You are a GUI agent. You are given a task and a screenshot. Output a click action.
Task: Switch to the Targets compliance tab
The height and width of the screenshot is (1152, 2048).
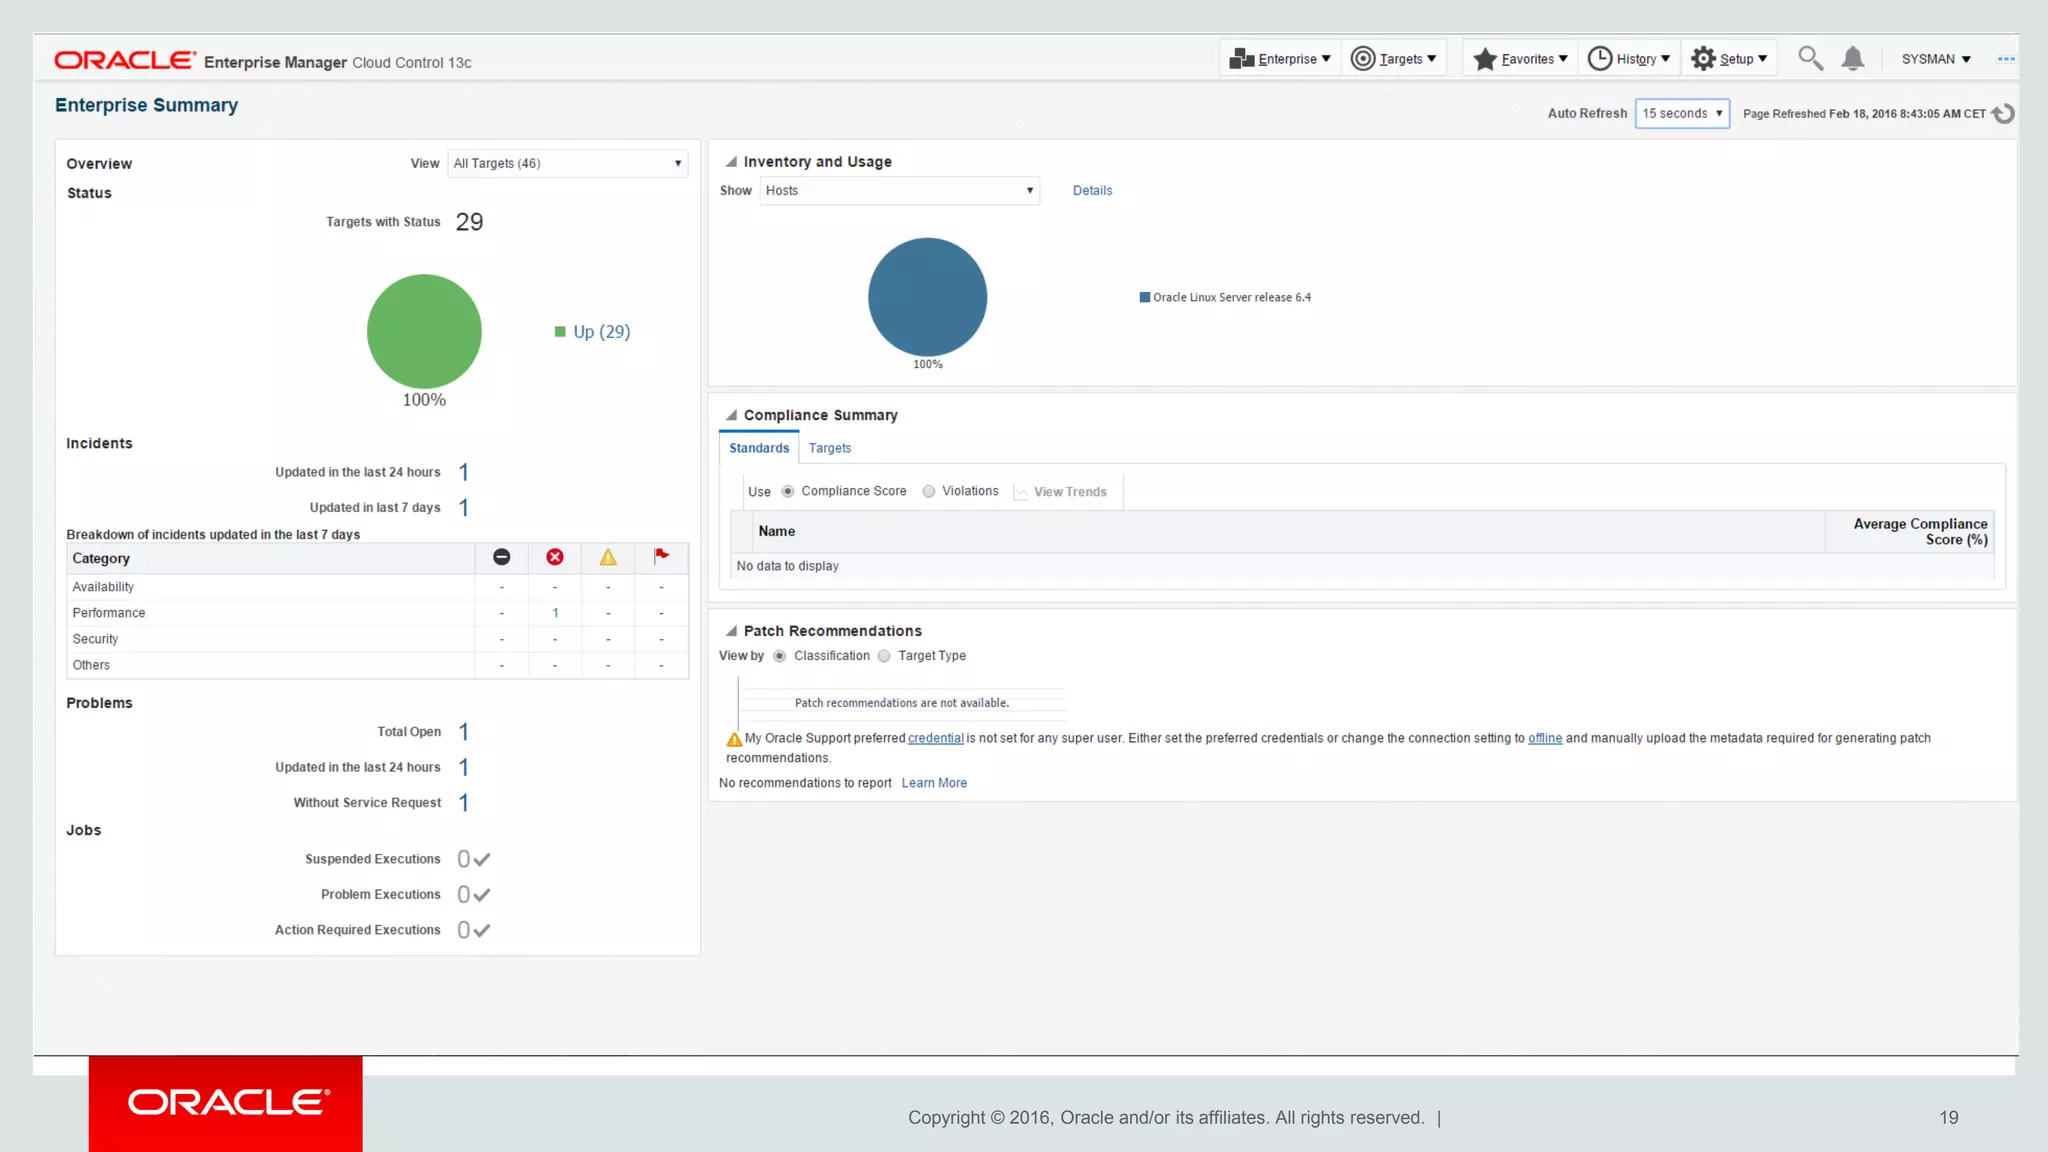[x=829, y=448]
